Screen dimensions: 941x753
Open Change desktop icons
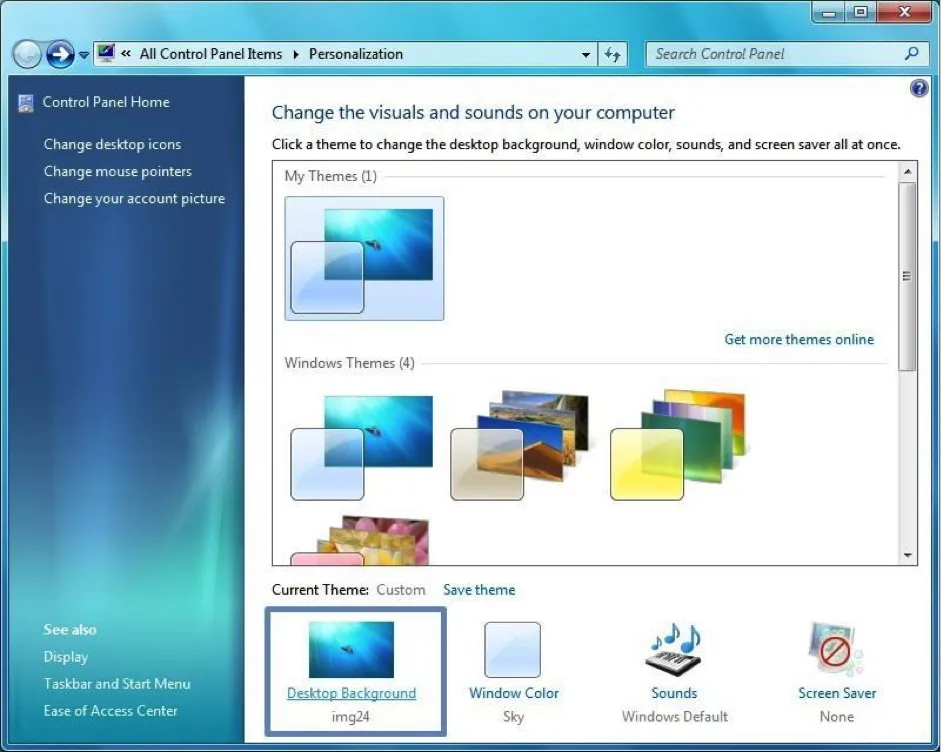pos(112,144)
